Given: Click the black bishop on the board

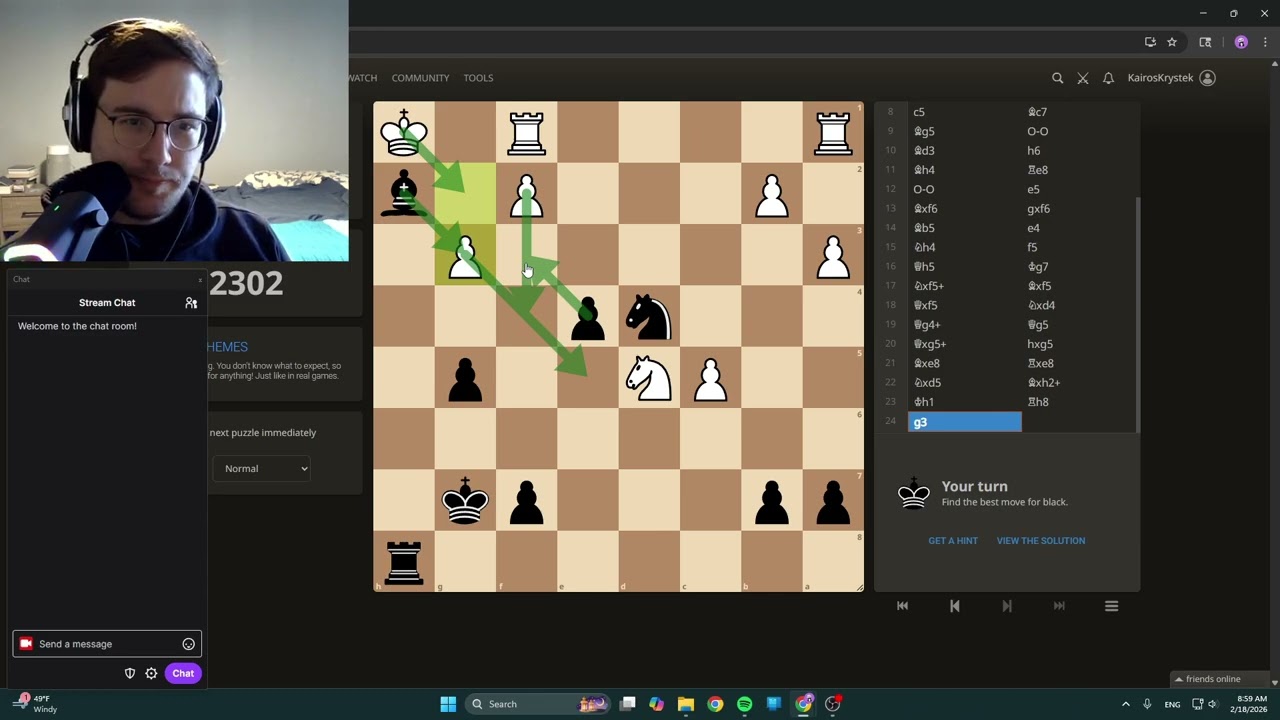Looking at the screenshot, I should 404,194.
